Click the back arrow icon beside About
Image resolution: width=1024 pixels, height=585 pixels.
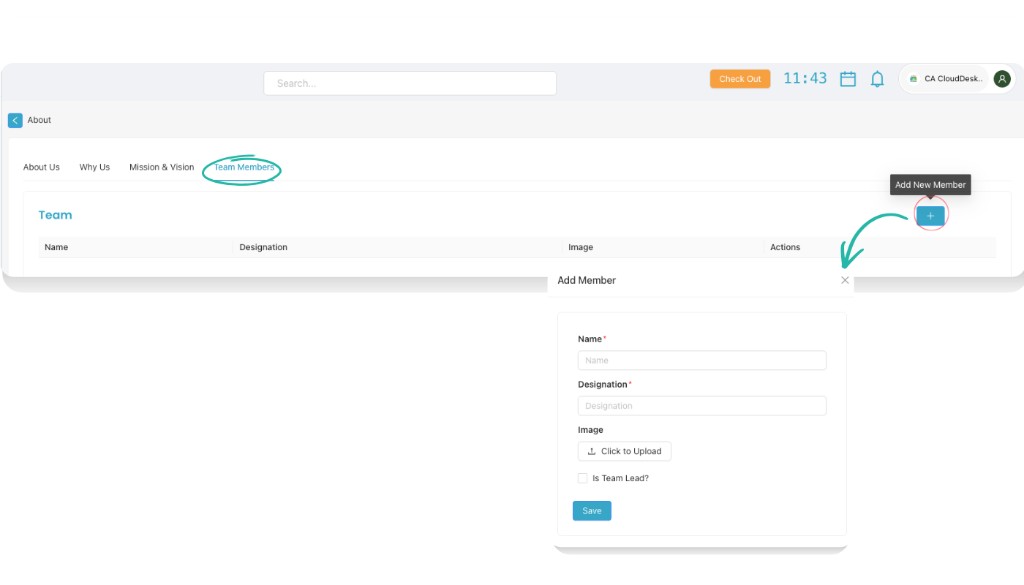15,120
